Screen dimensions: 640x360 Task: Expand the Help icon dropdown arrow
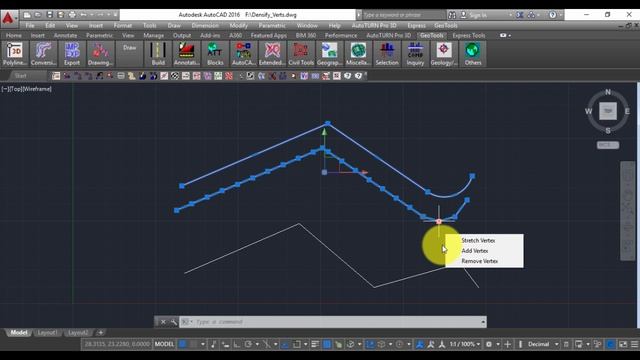point(560,15)
